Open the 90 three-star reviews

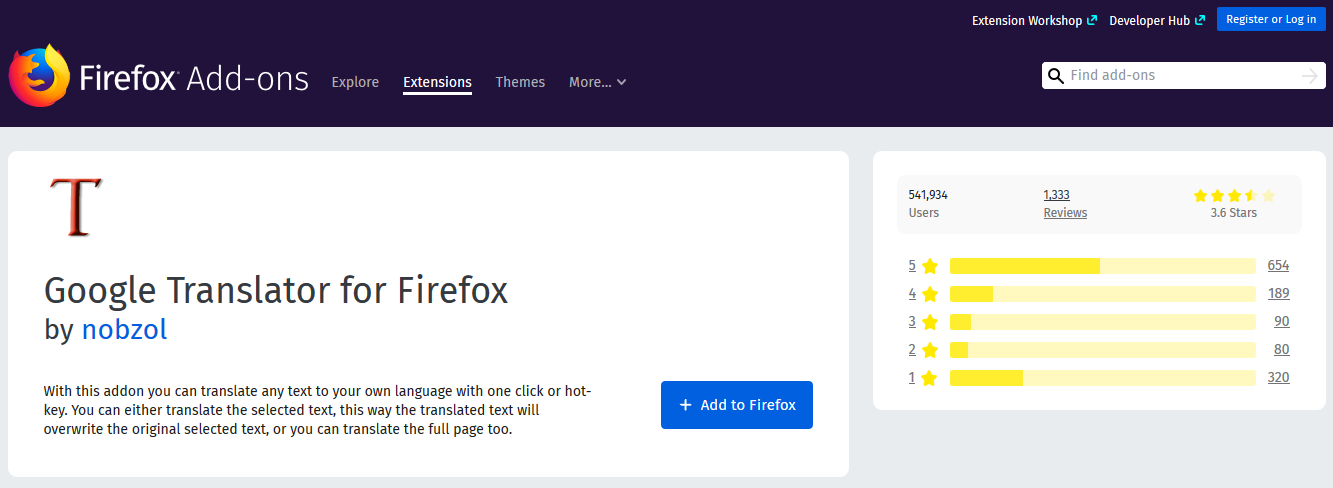tap(1281, 322)
